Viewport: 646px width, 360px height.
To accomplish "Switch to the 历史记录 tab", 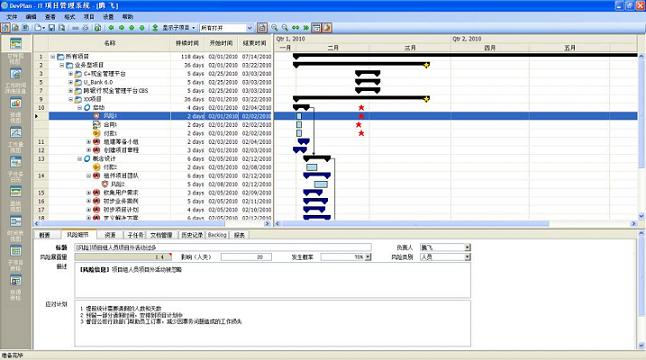I will click(x=192, y=235).
